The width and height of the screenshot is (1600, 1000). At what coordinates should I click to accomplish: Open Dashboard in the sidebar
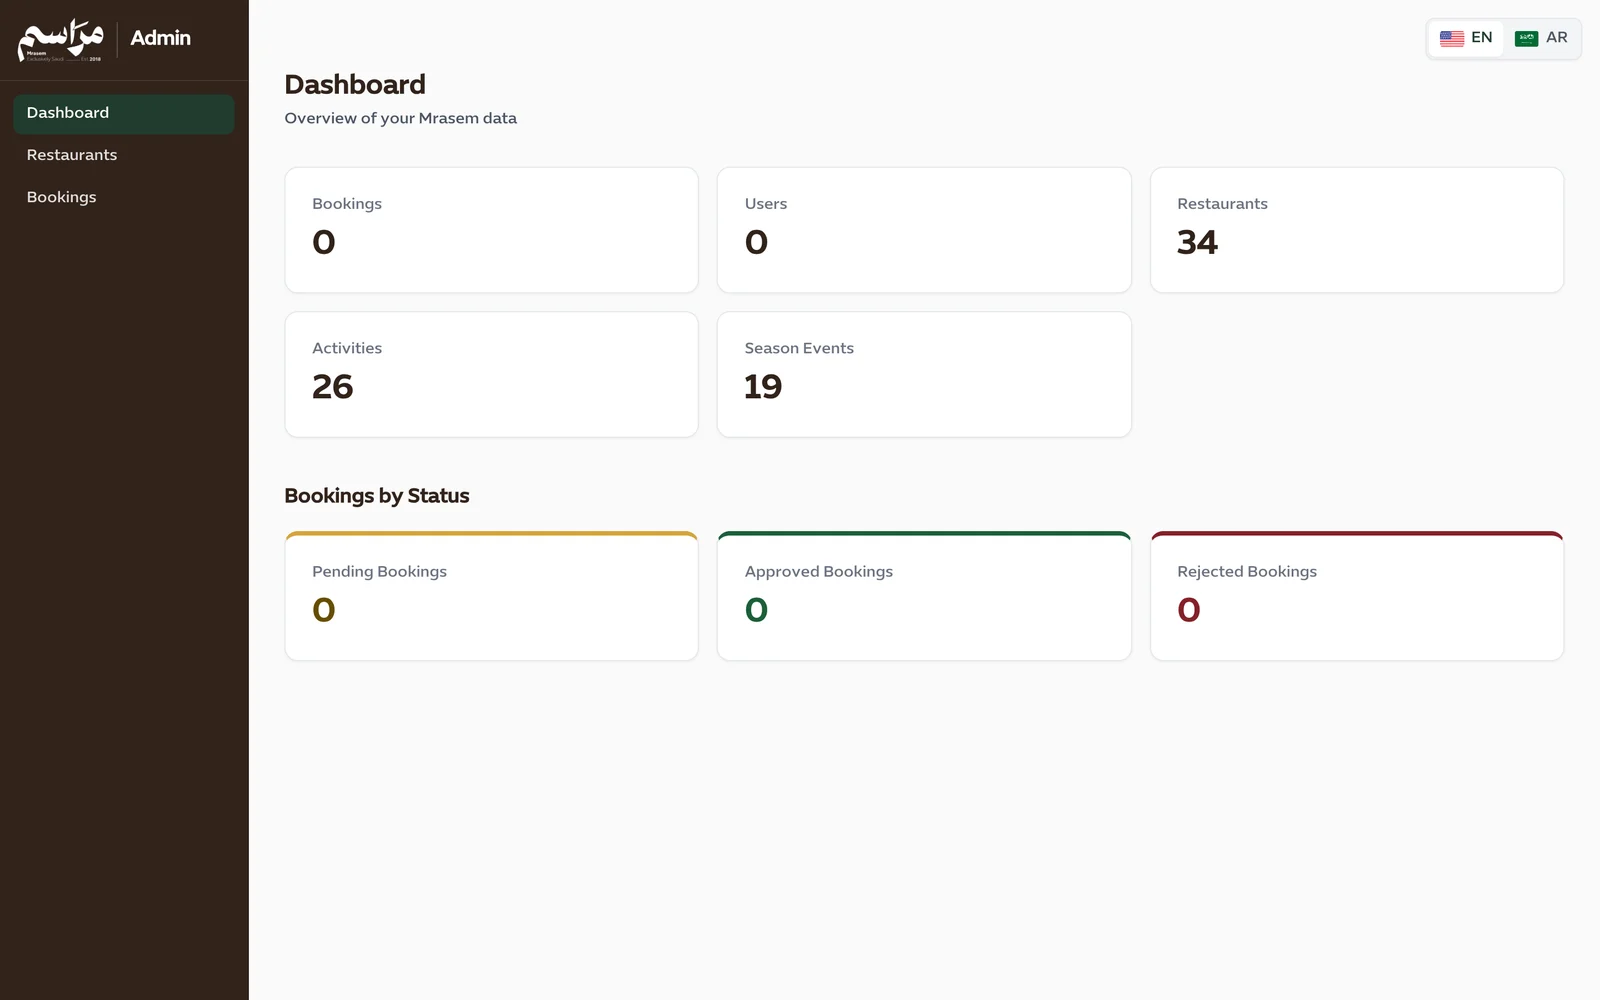pos(124,114)
